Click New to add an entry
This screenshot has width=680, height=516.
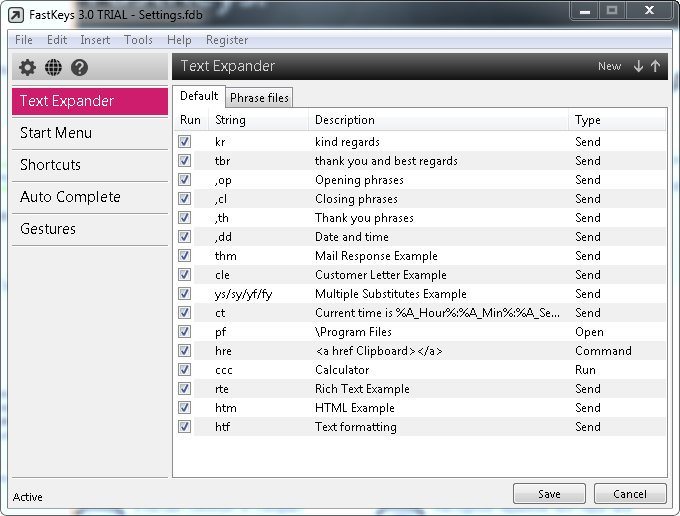[609, 66]
